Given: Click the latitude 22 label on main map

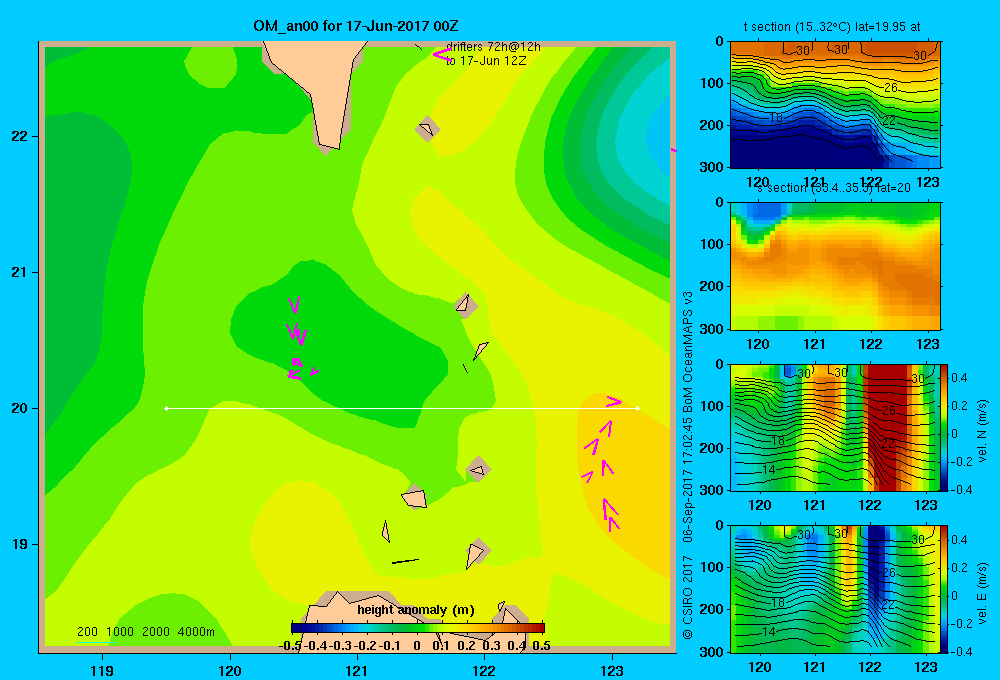Looking at the screenshot, I should tap(20, 136).
